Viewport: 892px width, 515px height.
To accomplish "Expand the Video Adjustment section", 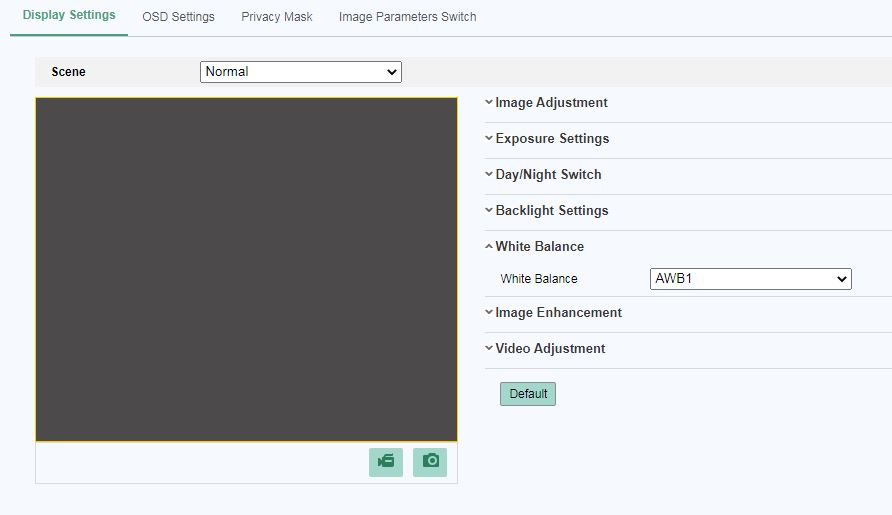I will 550,348.
